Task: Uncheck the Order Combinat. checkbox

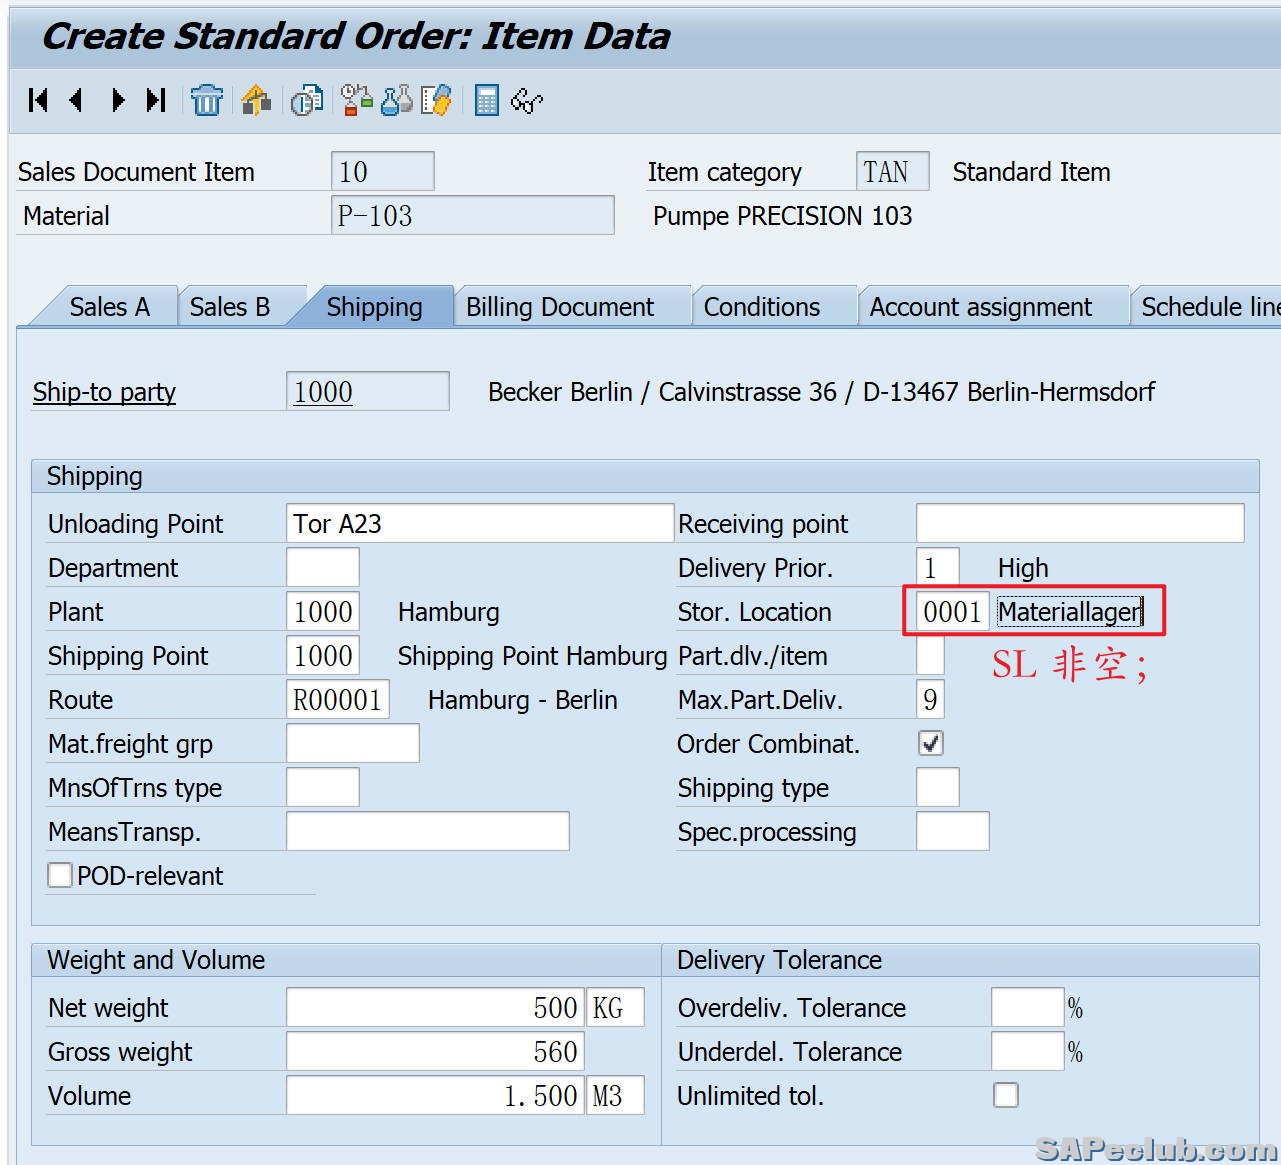Action: (930, 743)
